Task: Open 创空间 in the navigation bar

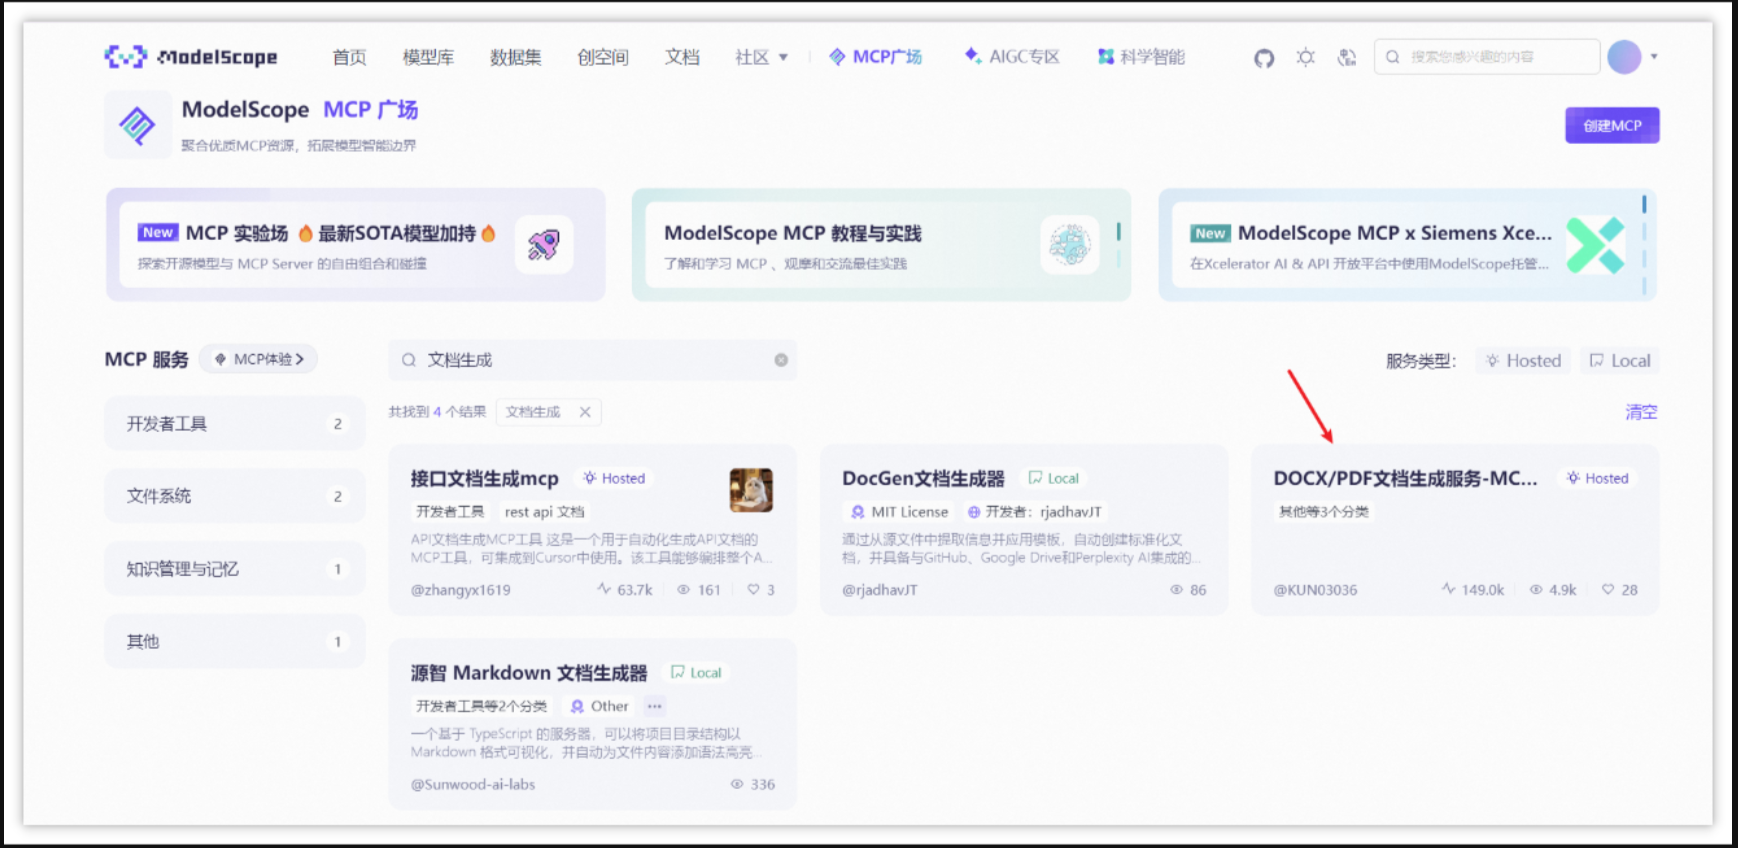Action: point(603,57)
